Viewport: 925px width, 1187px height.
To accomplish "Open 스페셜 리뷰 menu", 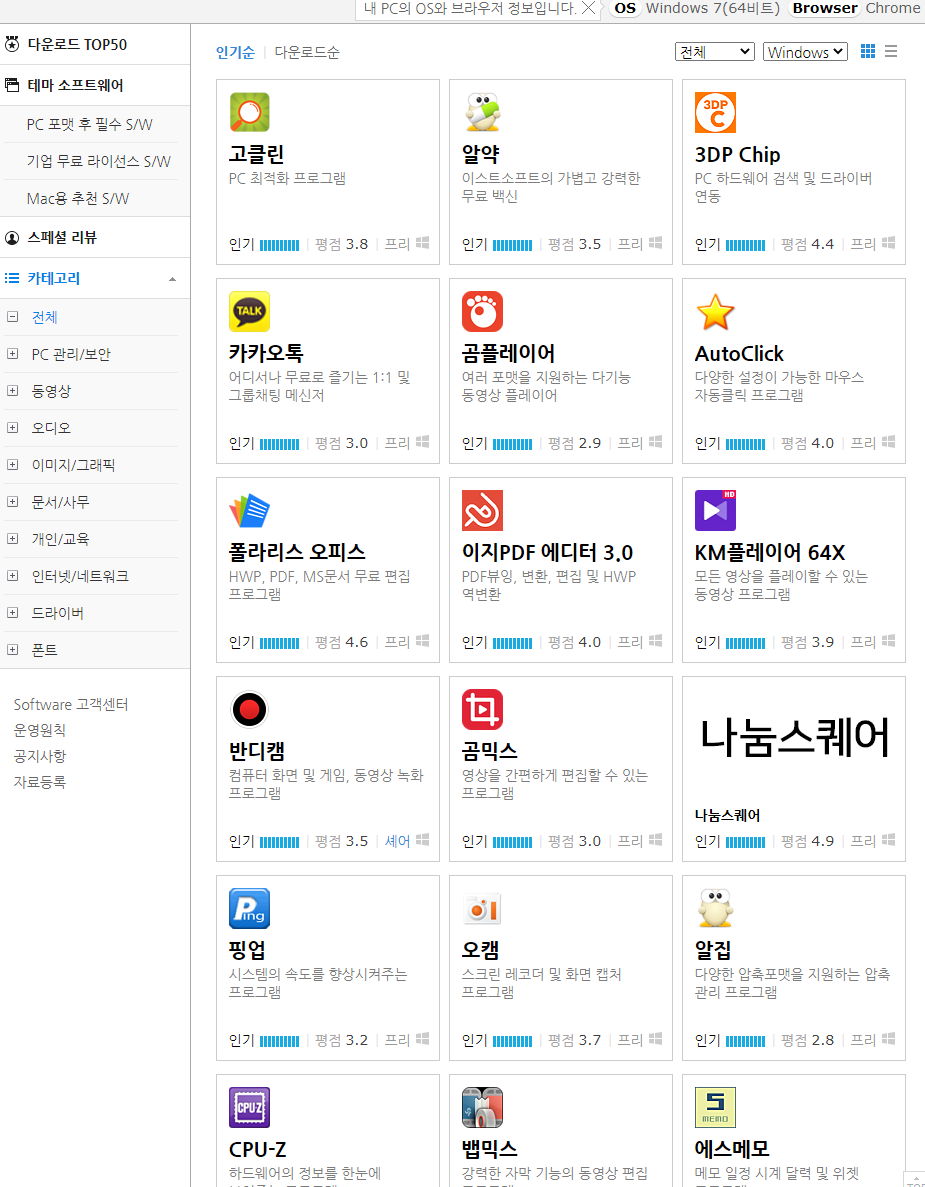I will (x=62, y=238).
